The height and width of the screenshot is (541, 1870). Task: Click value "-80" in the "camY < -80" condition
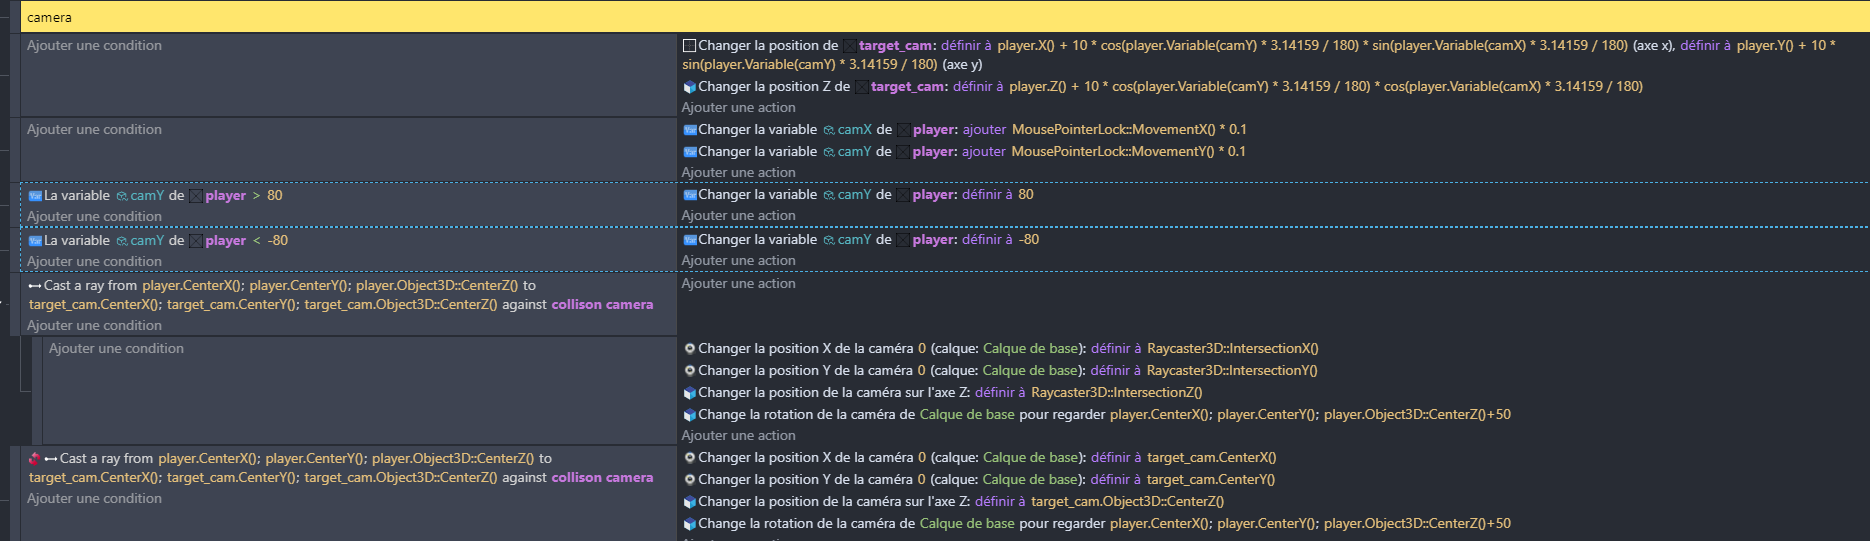click(x=278, y=241)
